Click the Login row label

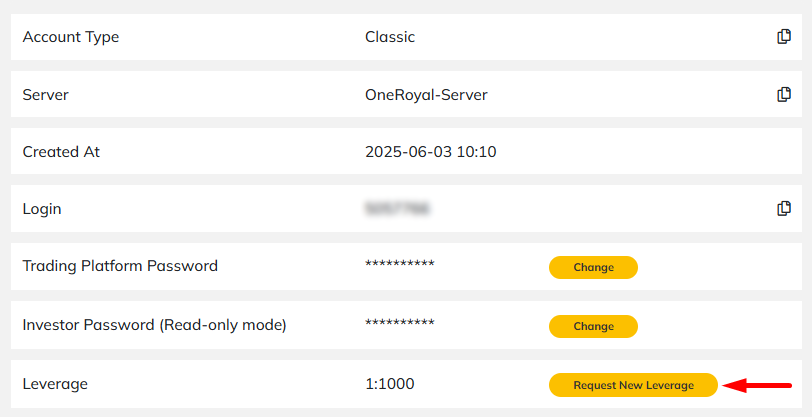point(42,209)
